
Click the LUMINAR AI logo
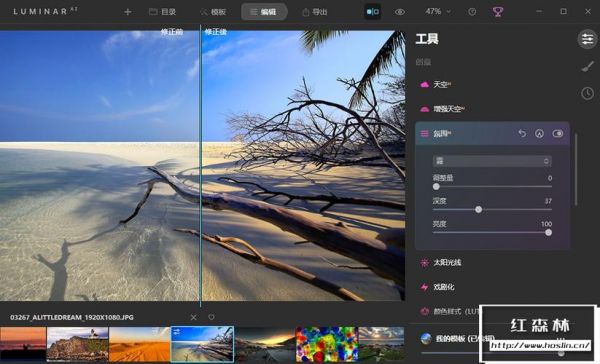pos(45,11)
